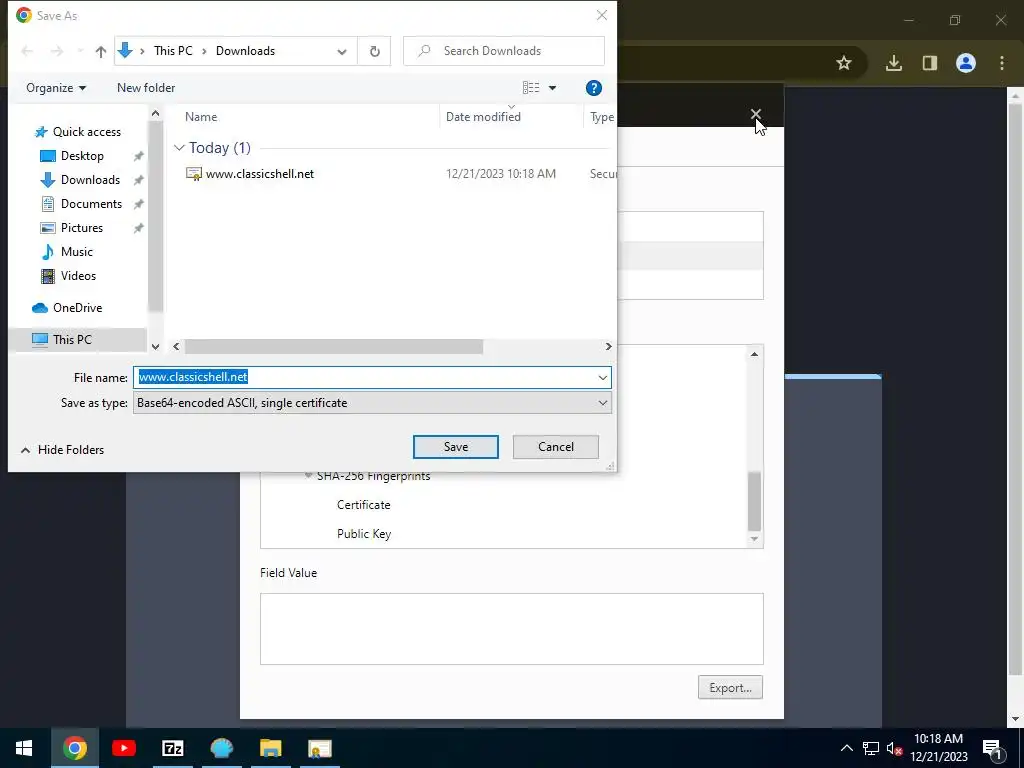Screen dimensions: 1024x768
Task: Sort files by Name column
Action: pyautogui.click(x=201, y=117)
